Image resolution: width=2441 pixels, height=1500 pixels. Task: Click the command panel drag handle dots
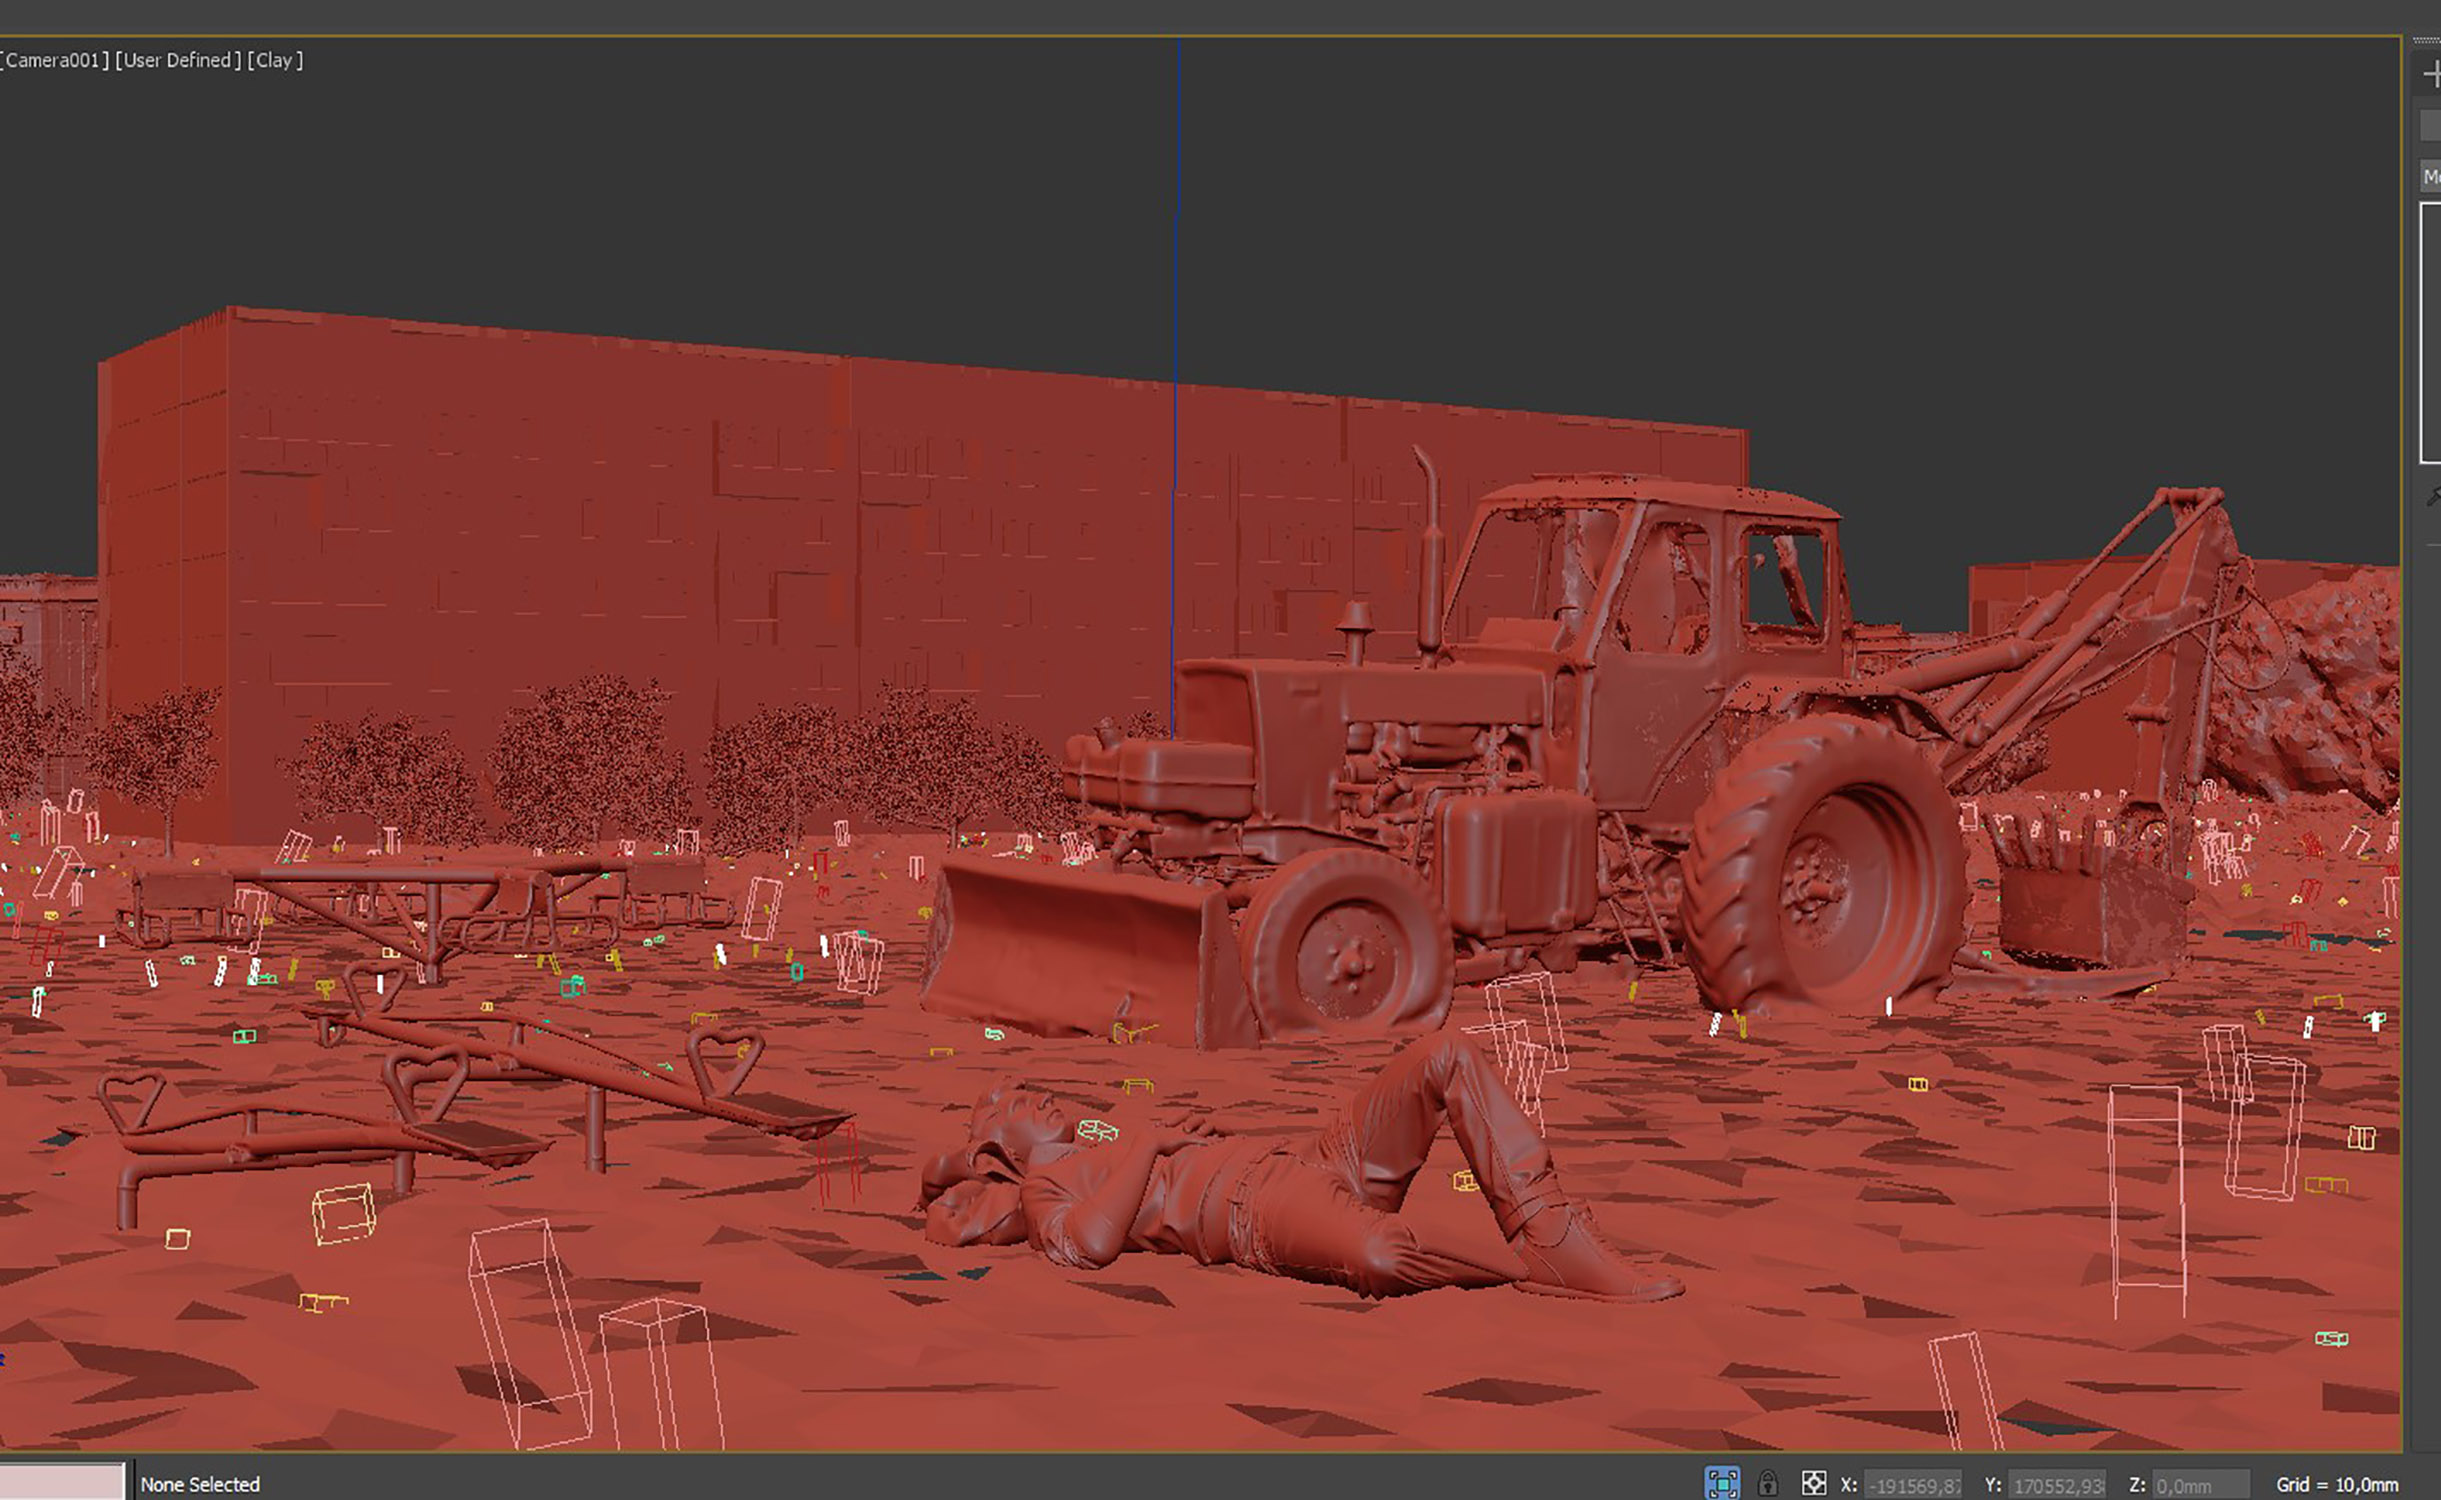point(2427,41)
